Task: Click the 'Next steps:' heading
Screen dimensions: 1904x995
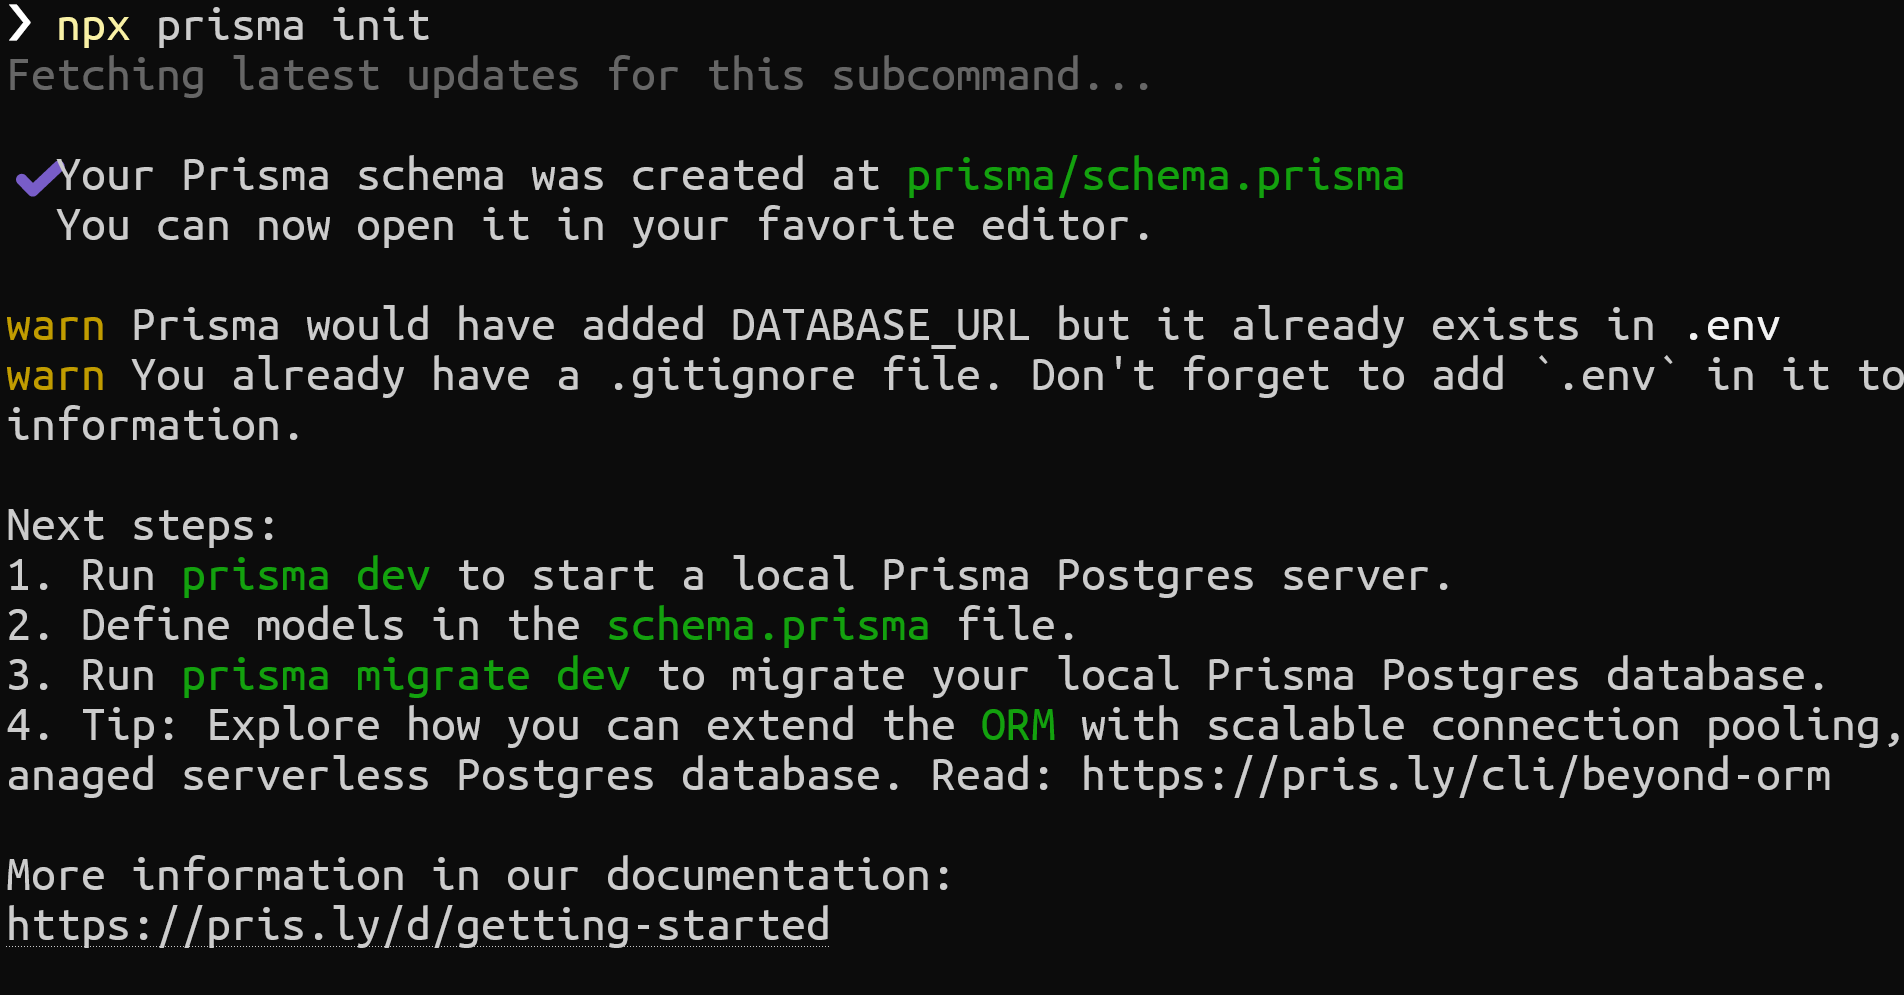Action: coord(141,526)
